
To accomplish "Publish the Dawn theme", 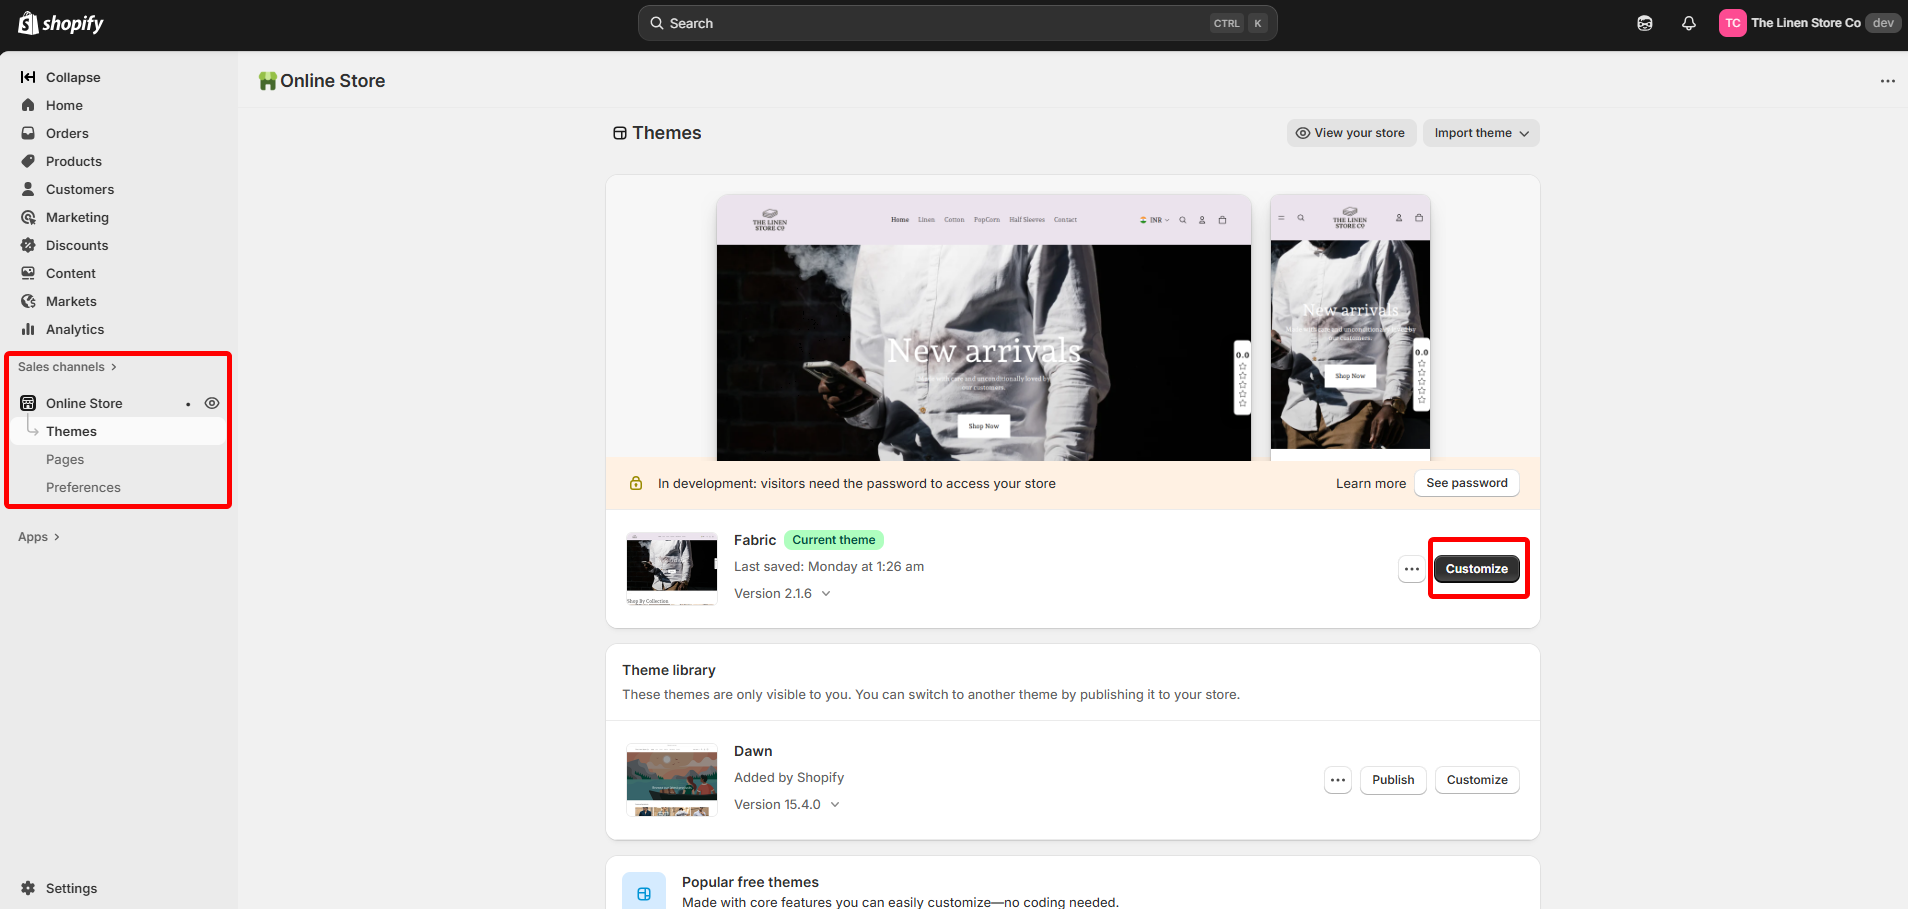I will coord(1392,780).
